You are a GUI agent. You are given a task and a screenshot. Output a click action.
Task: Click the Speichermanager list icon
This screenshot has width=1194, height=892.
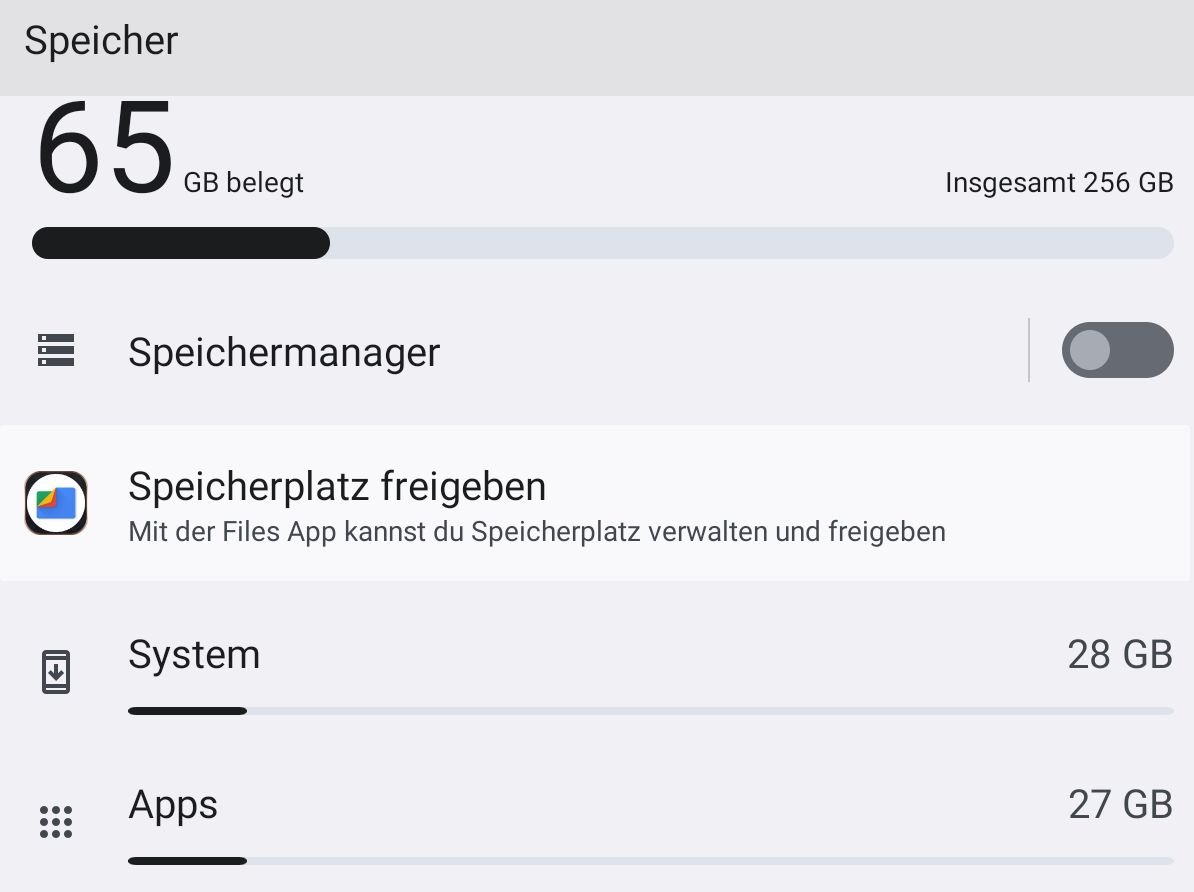point(56,350)
